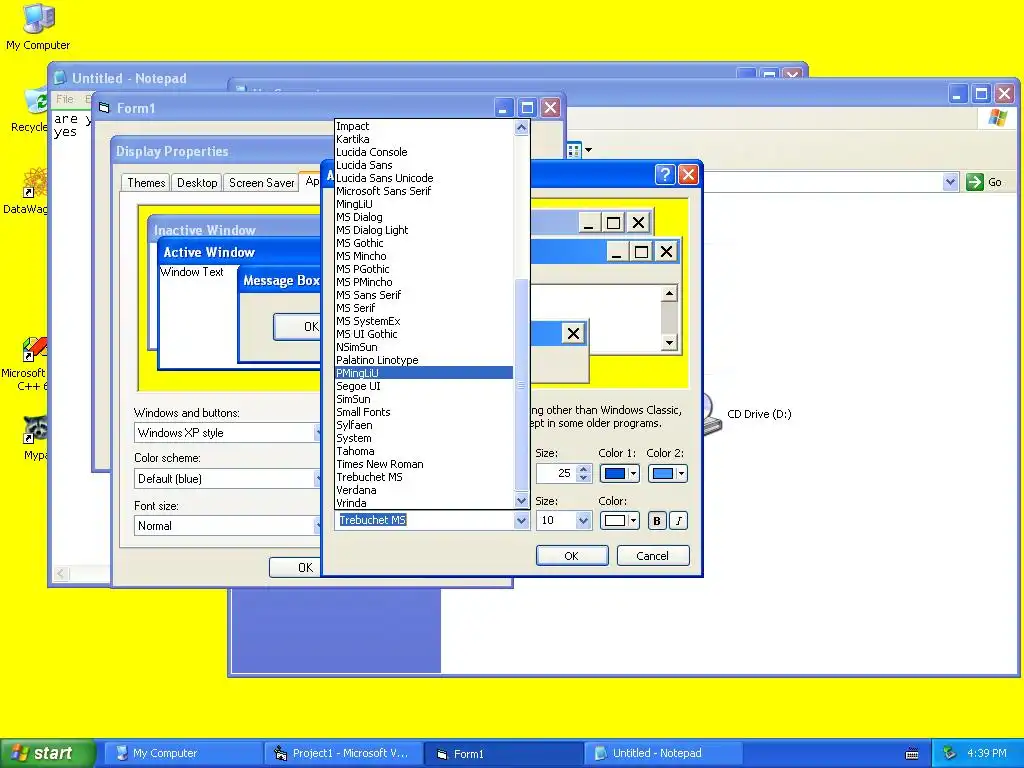Switch to Project1 - Microsoft V... taskbar button

[x=344, y=754]
